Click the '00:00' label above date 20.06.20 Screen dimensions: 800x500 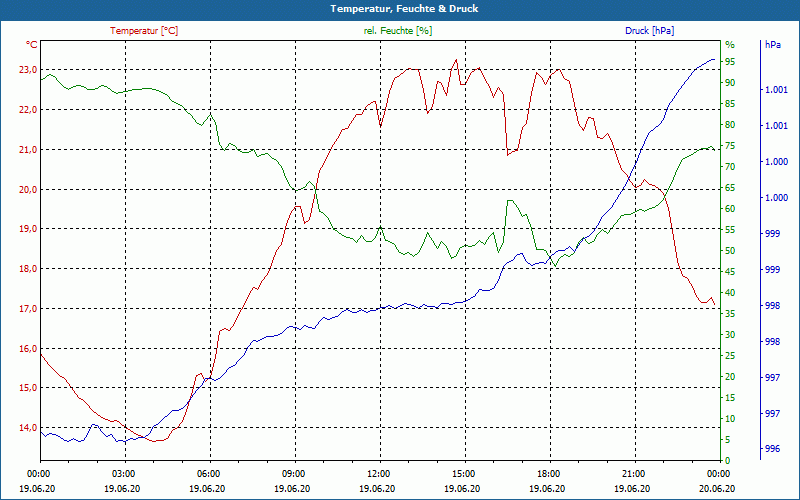pos(717,474)
